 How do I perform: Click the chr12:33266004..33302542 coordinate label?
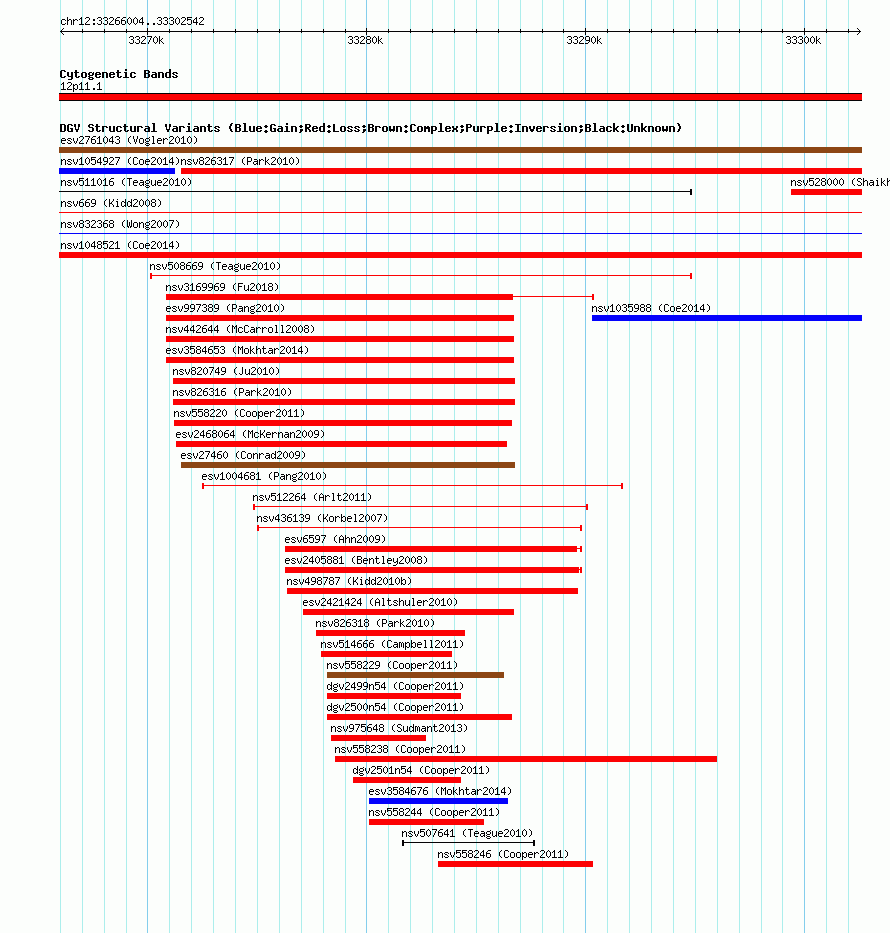(x=132, y=21)
